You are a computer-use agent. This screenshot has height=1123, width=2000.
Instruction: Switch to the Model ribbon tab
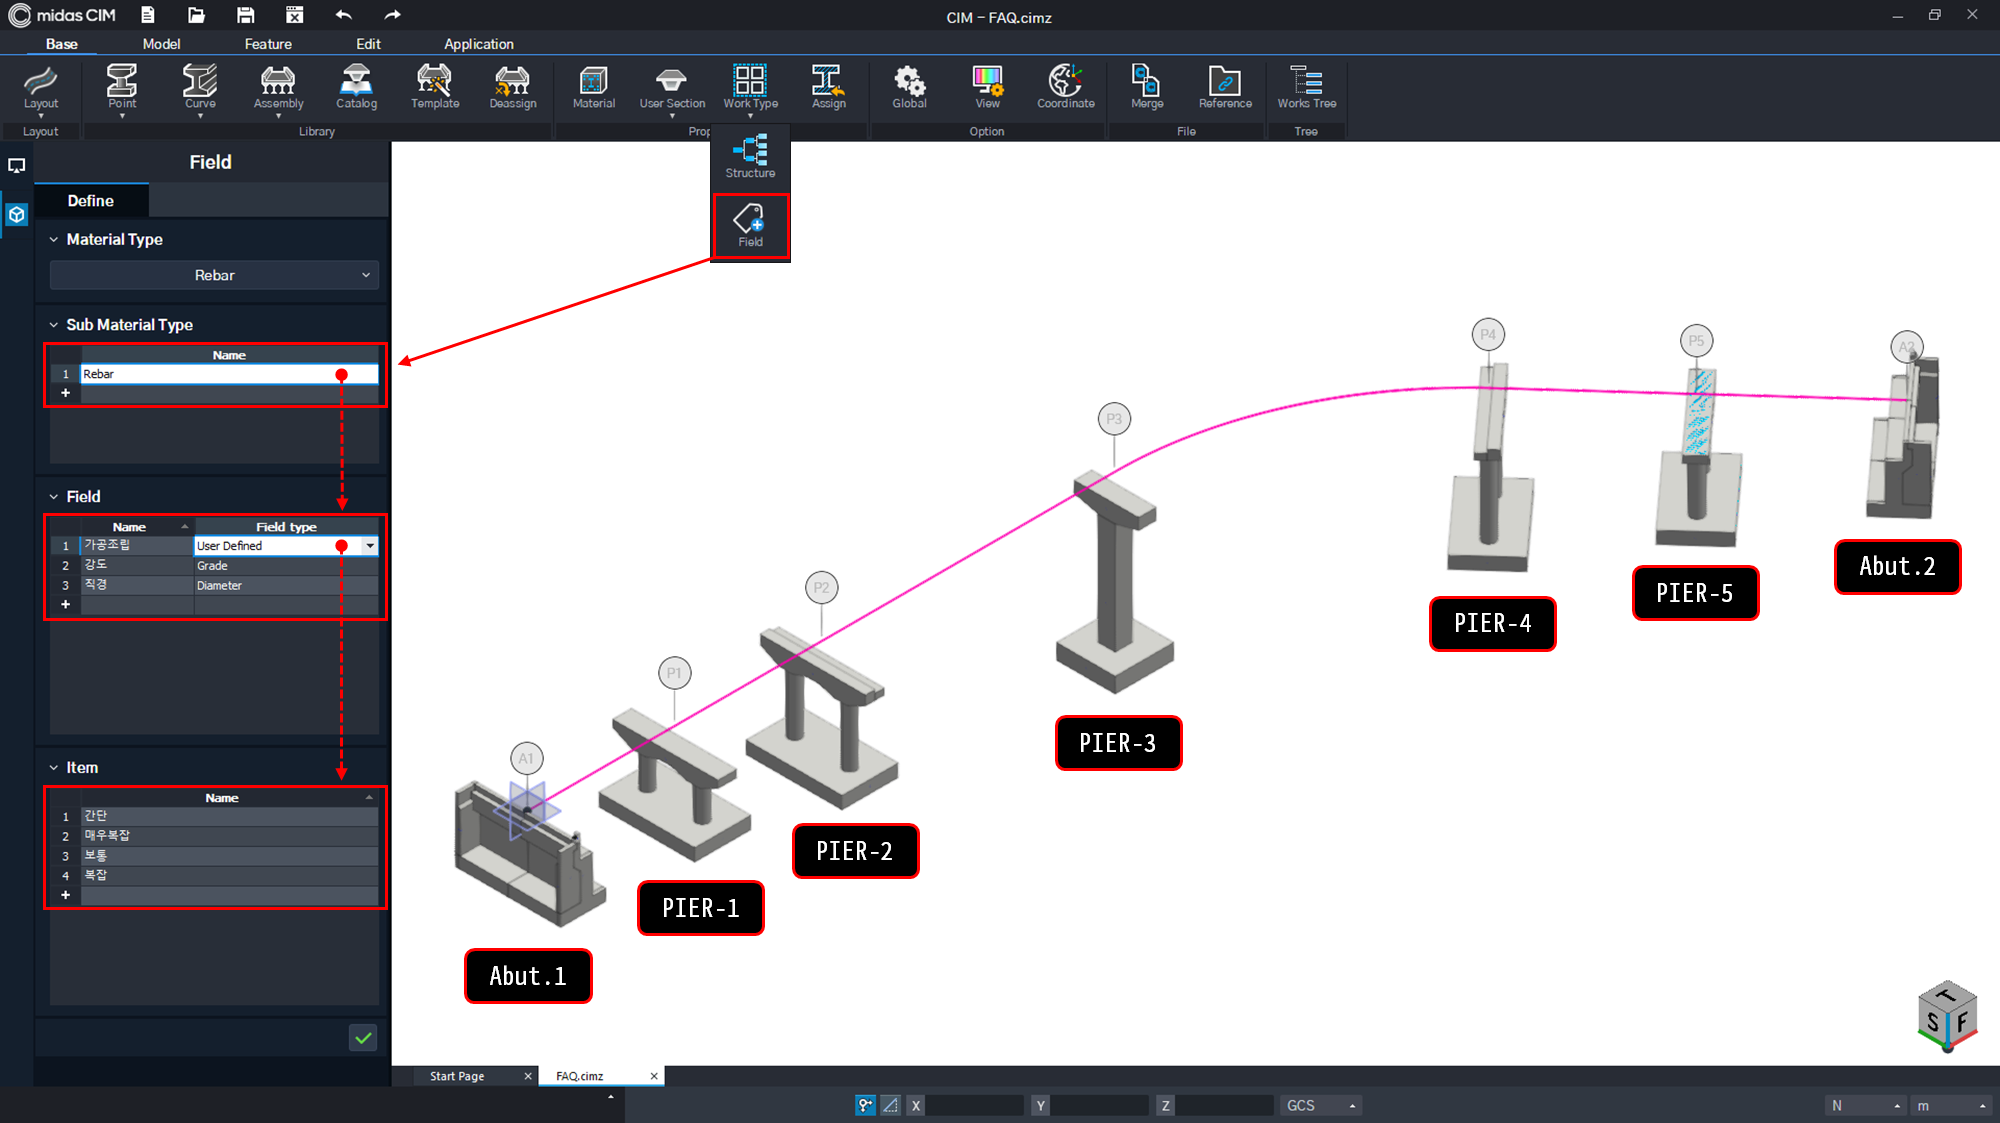tap(161, 44)
